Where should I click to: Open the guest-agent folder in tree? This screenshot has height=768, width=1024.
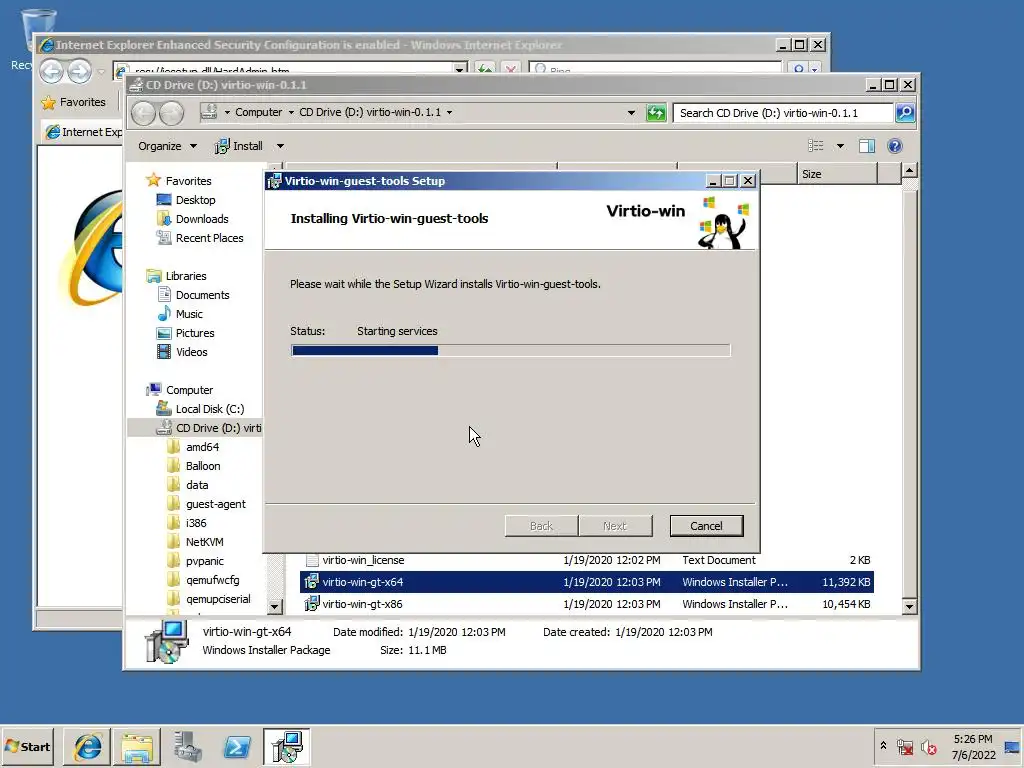click(x=216, y=504)
